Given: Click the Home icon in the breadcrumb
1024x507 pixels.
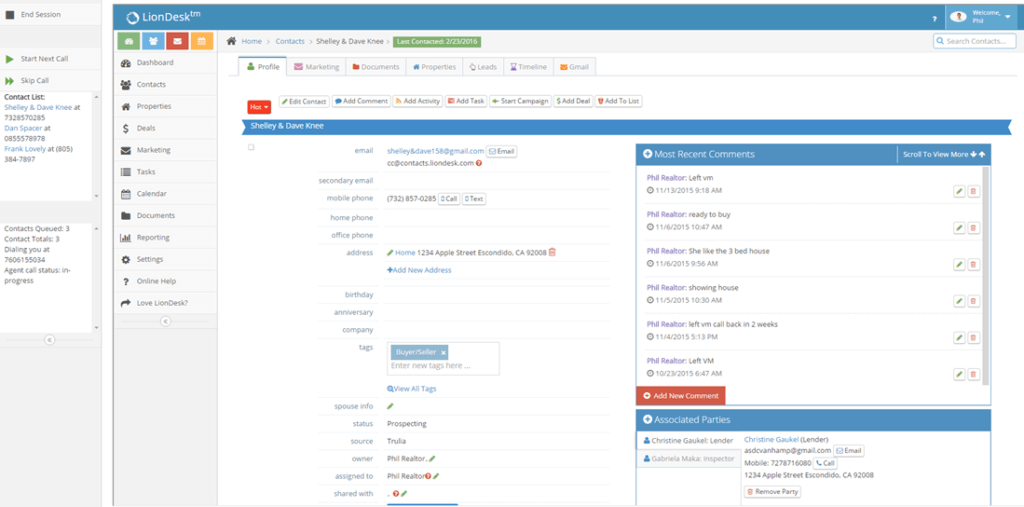Looking at the screenshot, I should coord(231,41).
